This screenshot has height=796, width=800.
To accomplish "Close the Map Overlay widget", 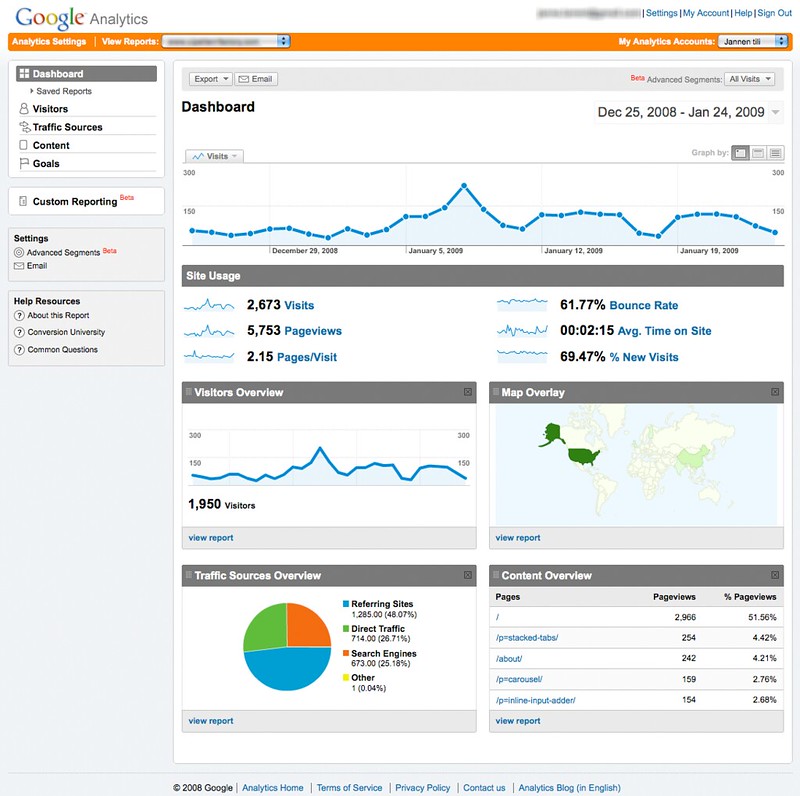I will click(x=775, y=393).
